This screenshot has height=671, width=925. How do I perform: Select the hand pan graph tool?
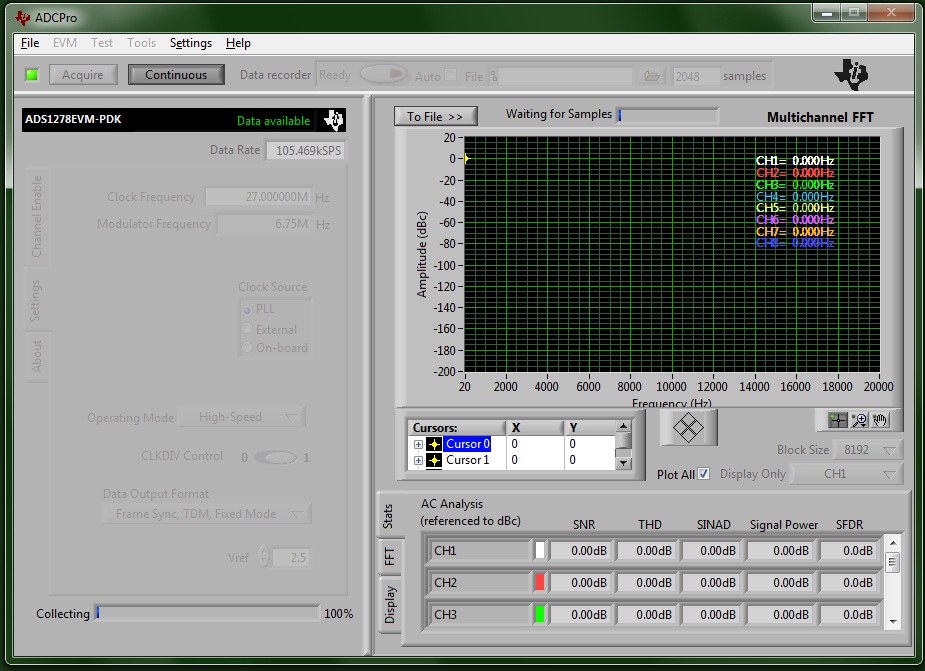point(879,420)
